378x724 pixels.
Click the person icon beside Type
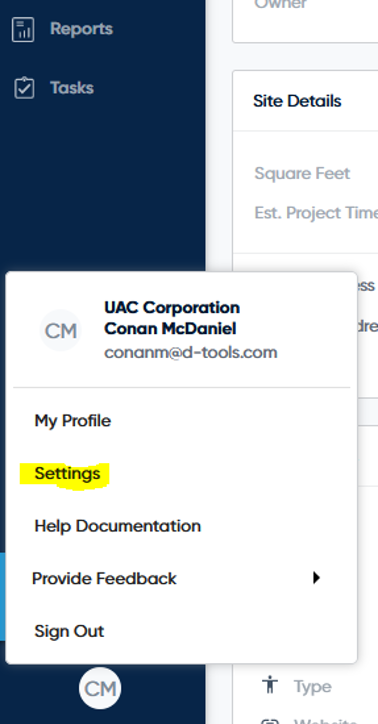coord(270,685)
